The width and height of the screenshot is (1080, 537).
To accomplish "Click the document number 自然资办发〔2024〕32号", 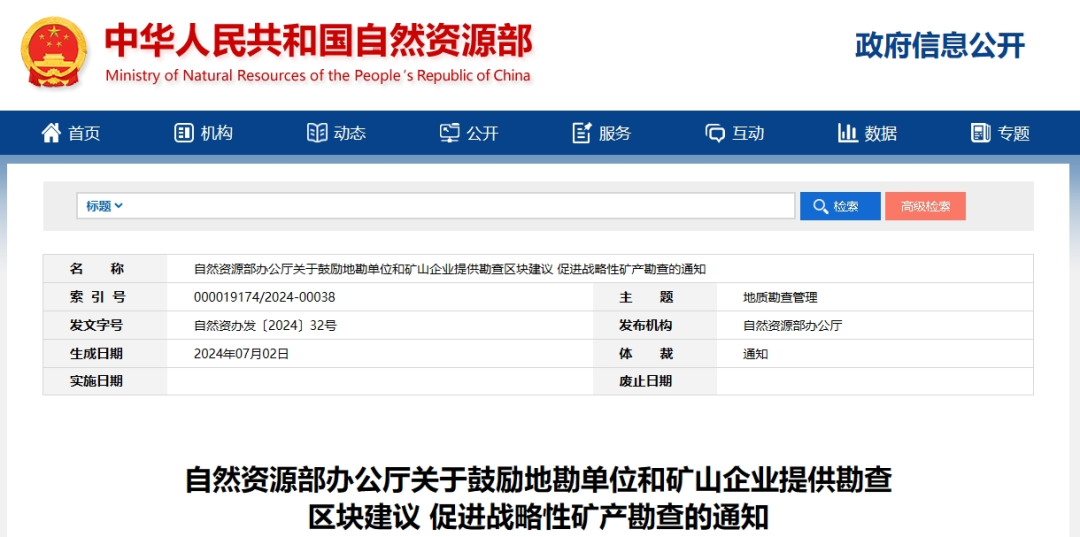I will [x=265, y=325].
